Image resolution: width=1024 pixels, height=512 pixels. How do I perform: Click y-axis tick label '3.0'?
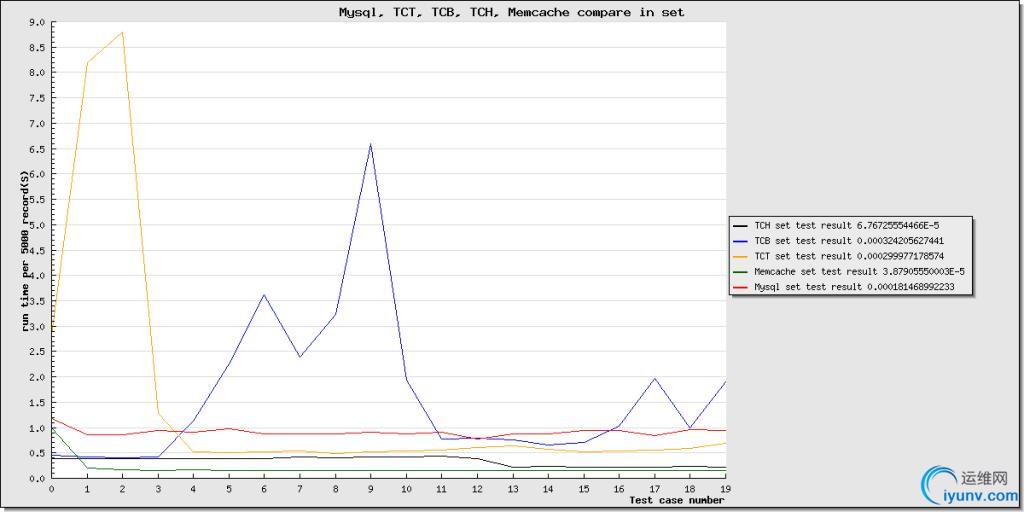point(38,327)
